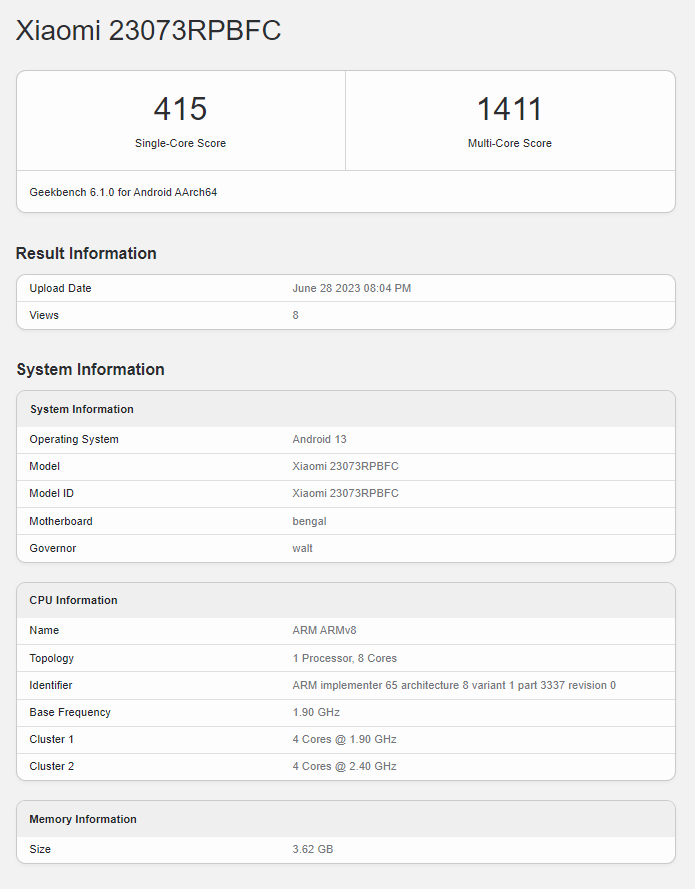The image size is (695, 889).
Task: Click the System Information table header
Action: 82,409
